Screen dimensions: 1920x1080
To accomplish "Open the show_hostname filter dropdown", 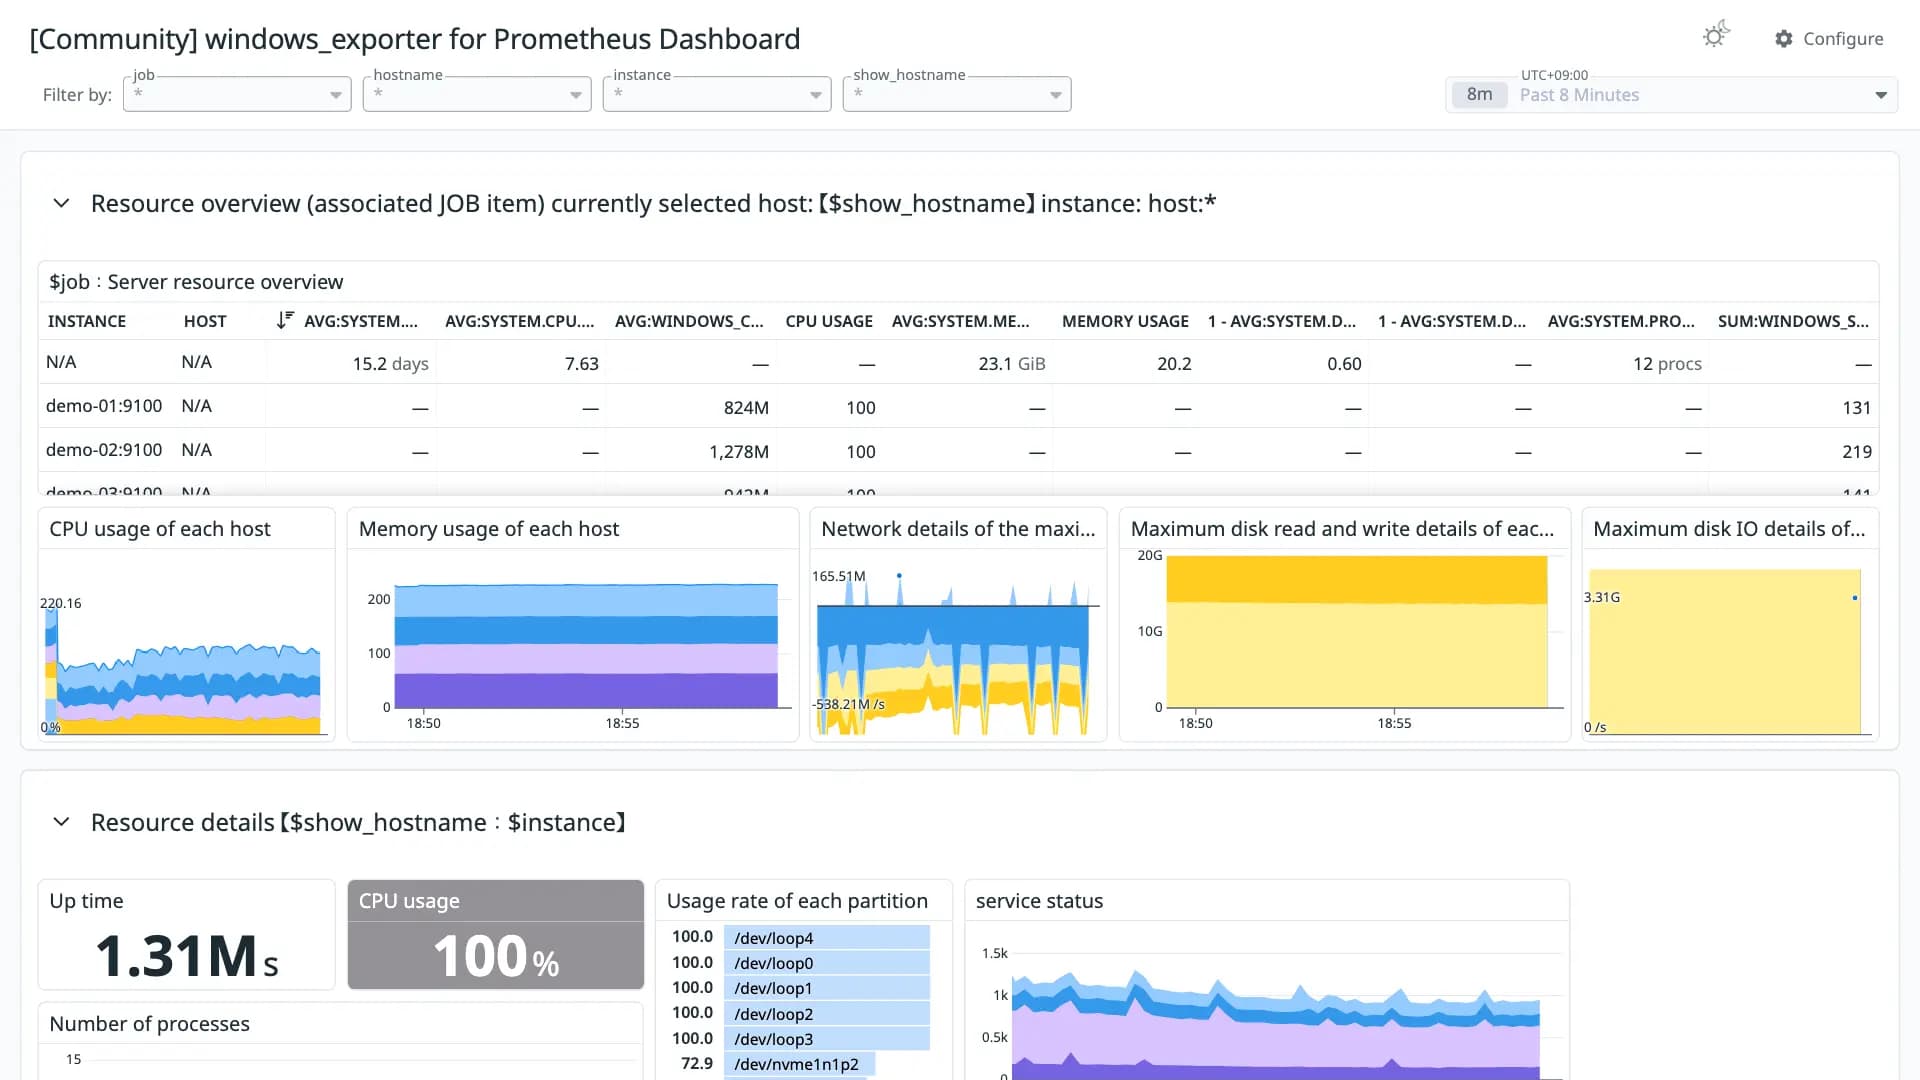I will coord(957,94).
